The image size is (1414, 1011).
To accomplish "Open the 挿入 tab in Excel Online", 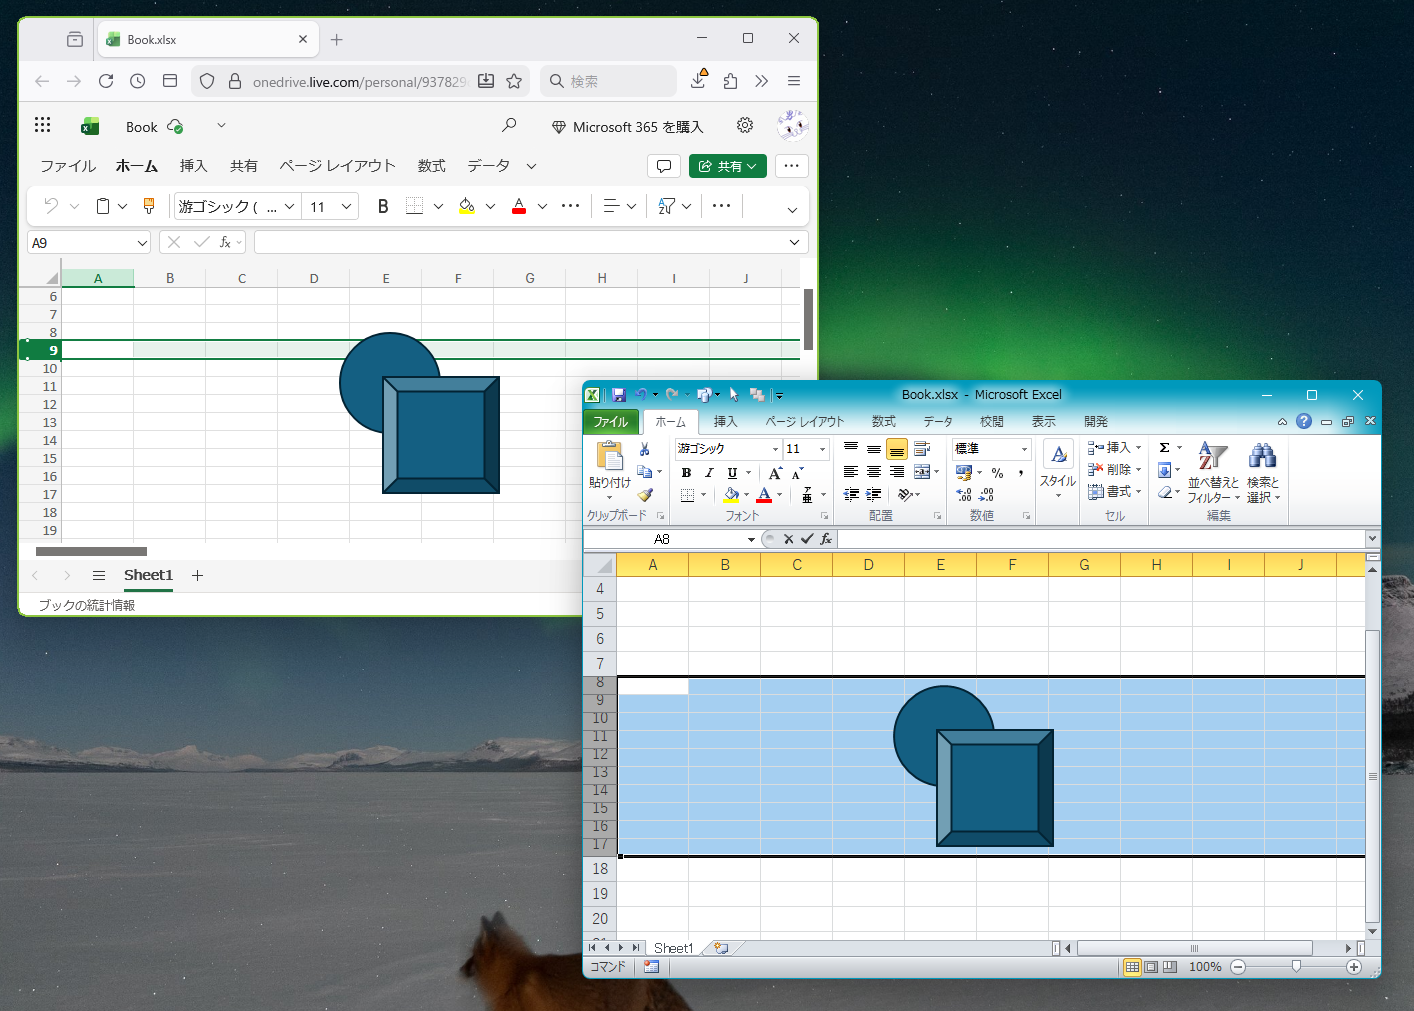I will (193, 166).
